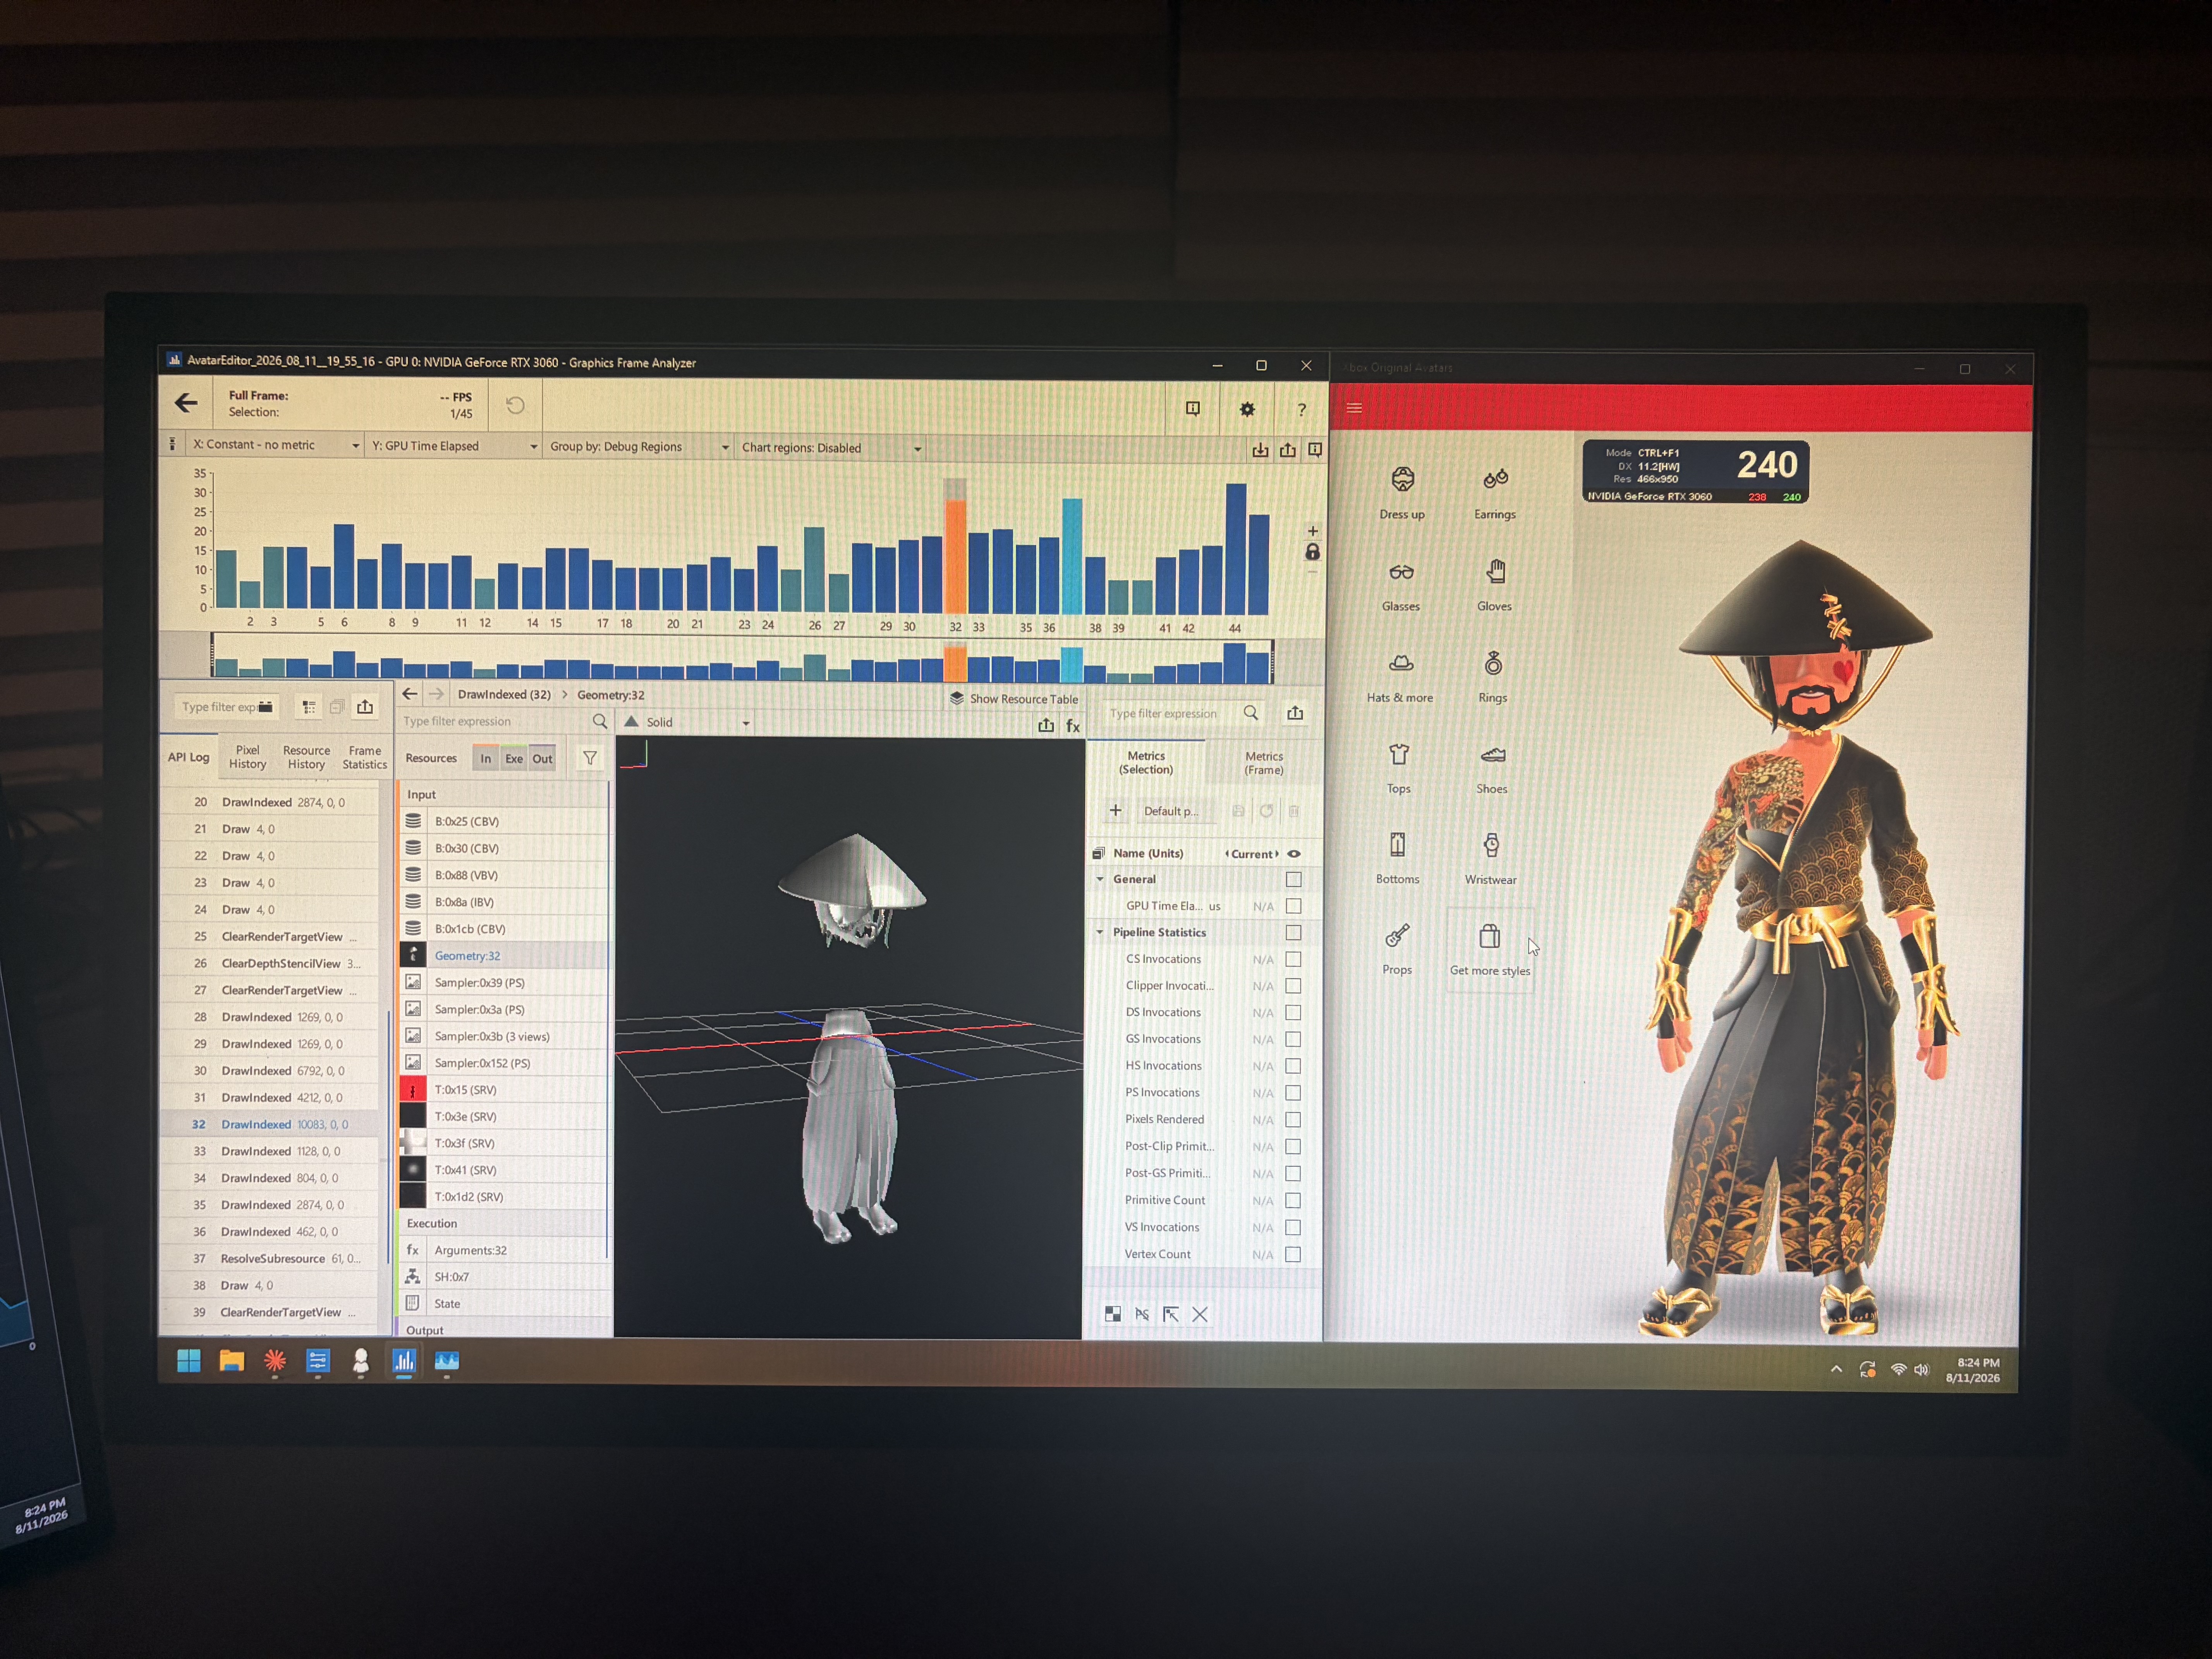Click the search magnifier in resources filter
Viewport: 2212px width, 1659px height.
tap(600, 721)
